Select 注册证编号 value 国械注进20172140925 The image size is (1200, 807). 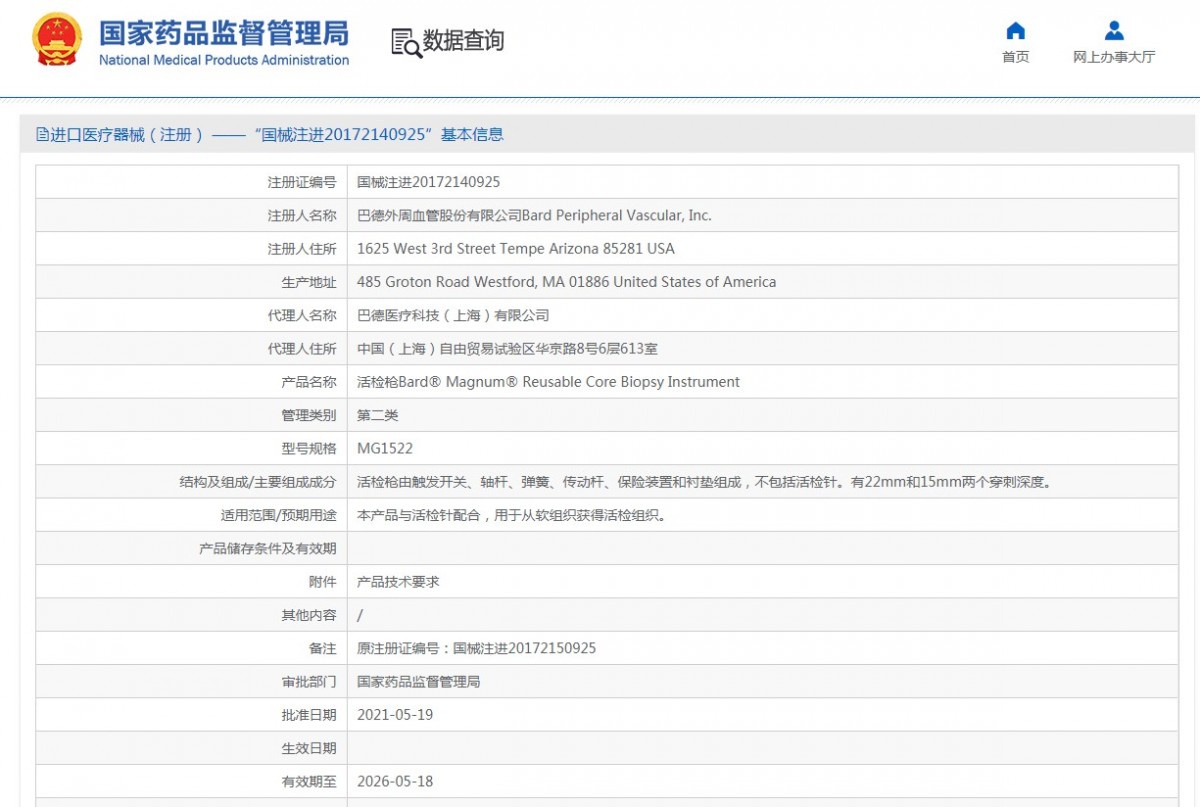pyautogui.click(x=428, y=182)
